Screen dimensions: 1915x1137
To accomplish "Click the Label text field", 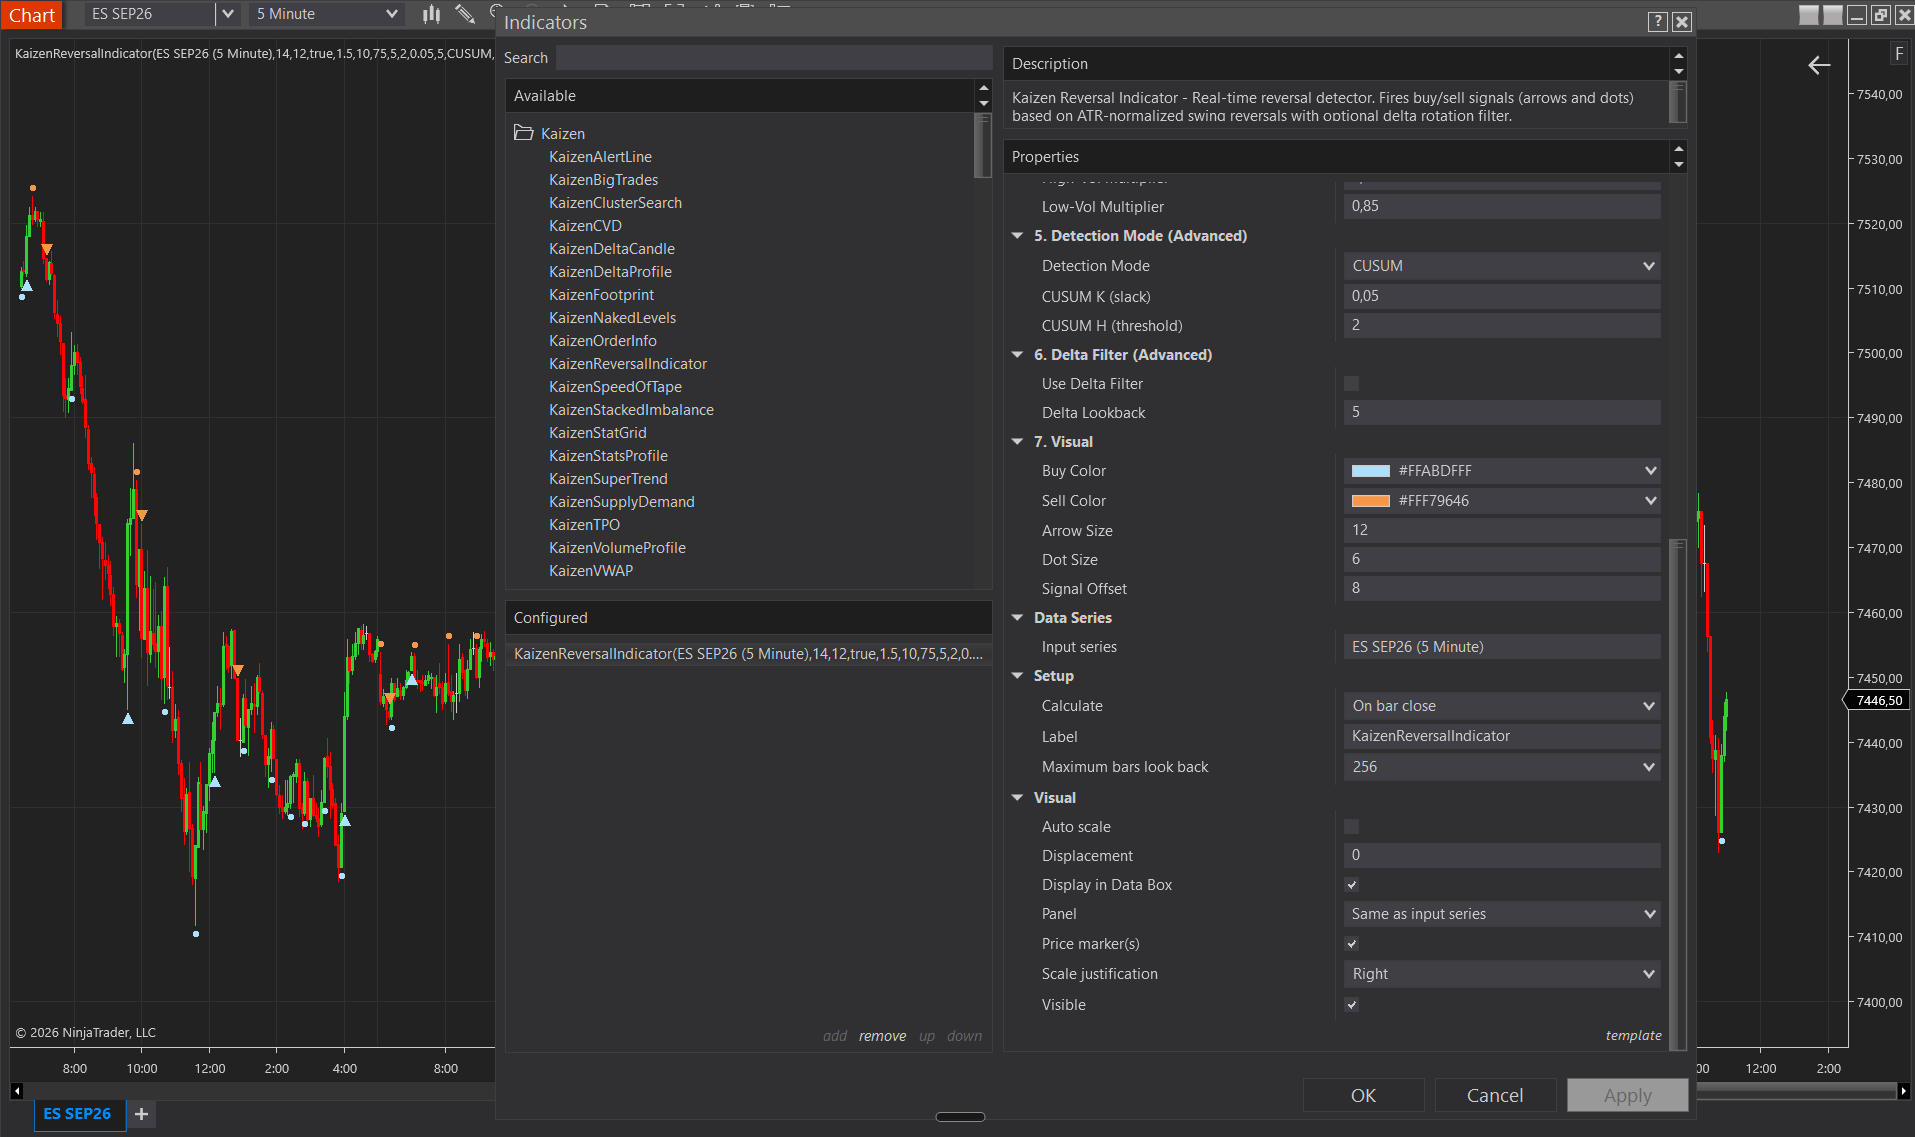I will [x=1502, y=736].
